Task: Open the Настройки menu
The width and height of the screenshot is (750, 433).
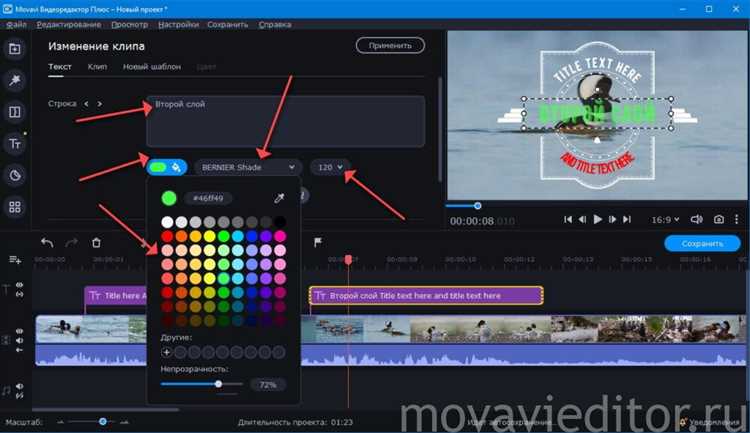Action: click(x=178, y=24)
